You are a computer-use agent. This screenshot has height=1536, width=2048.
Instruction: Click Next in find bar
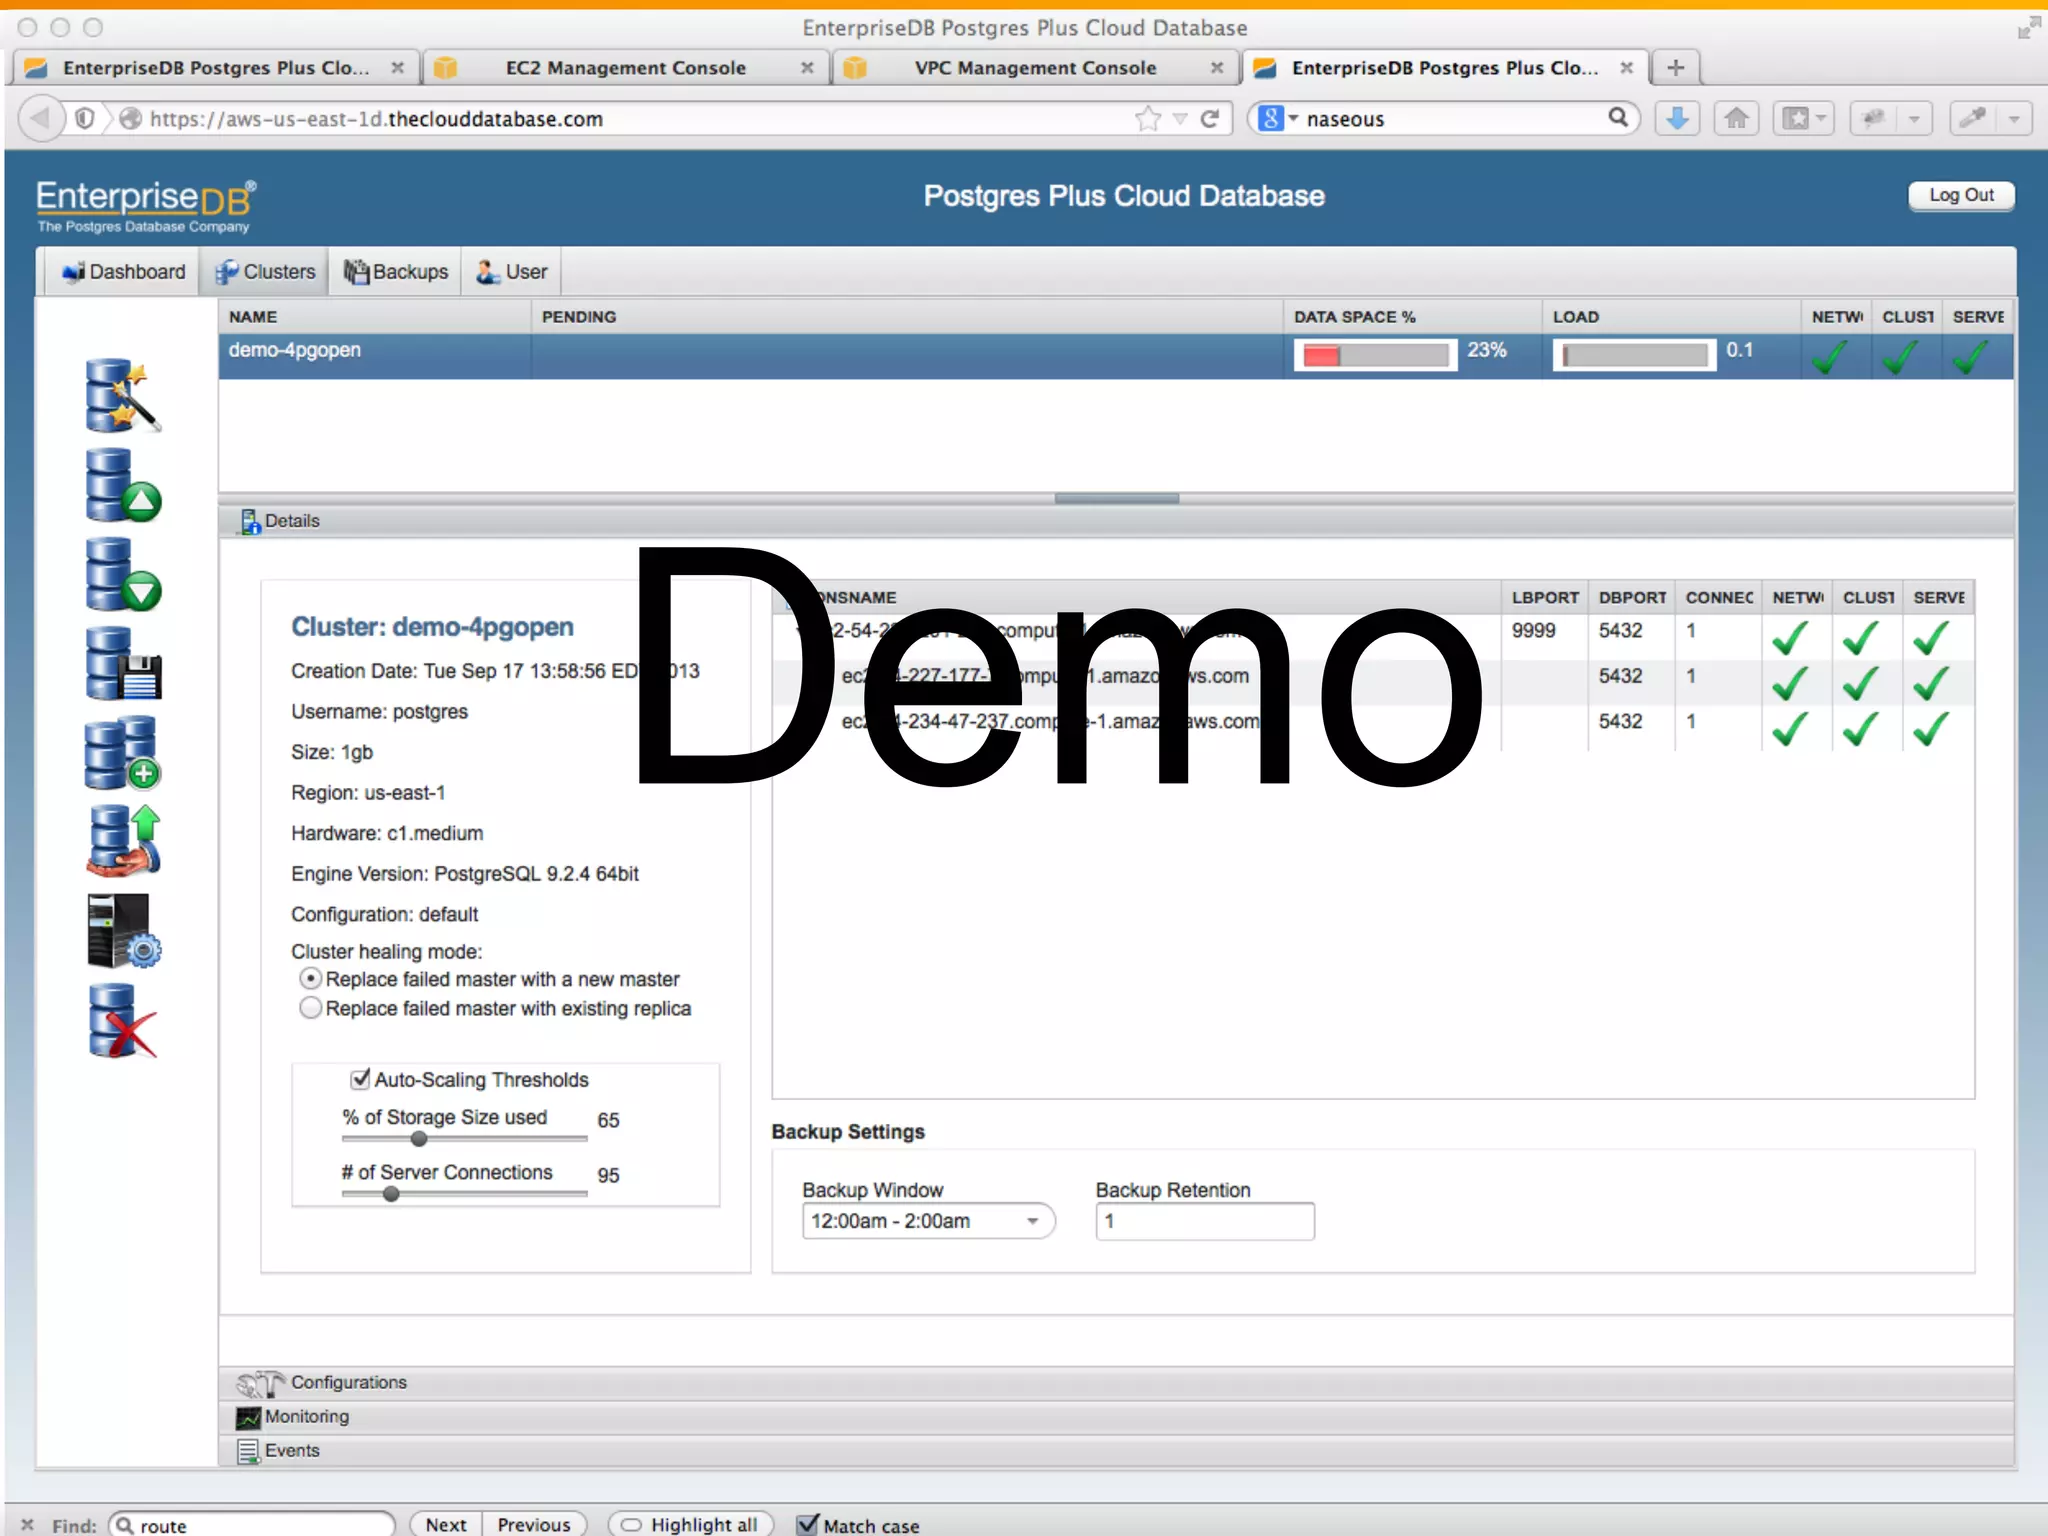446,1524
